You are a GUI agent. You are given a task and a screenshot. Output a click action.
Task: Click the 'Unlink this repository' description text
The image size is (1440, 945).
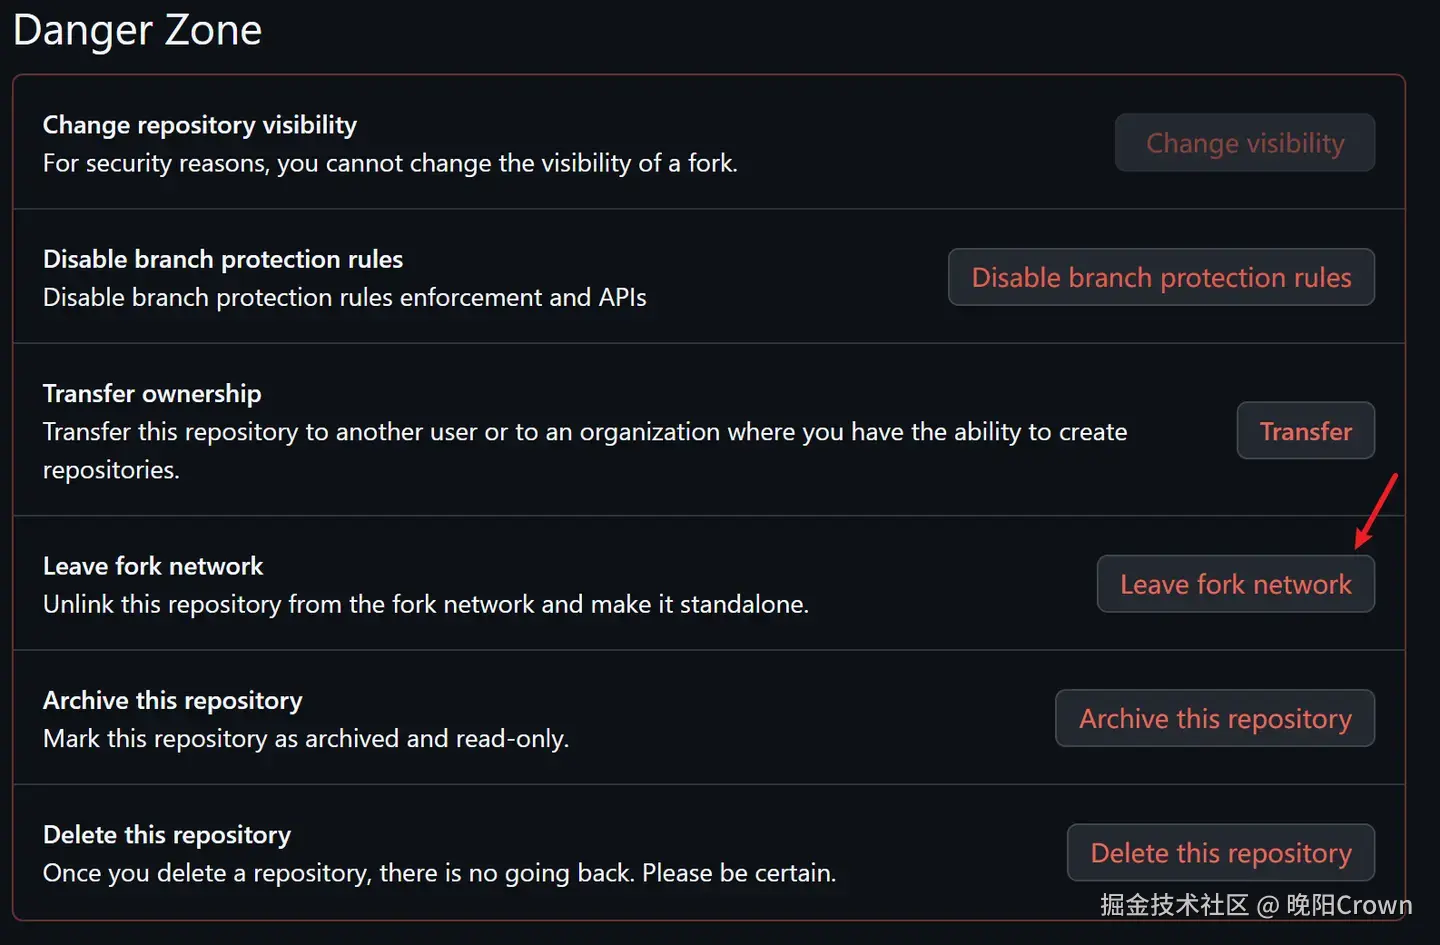tap(425, 604)
